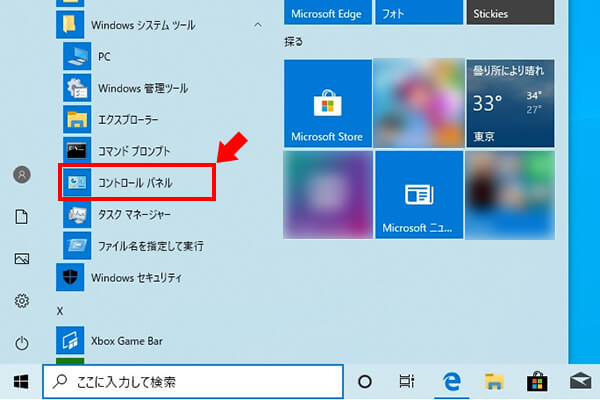
Task: Launch the タスク マネージャー icon
Action: 77,214
